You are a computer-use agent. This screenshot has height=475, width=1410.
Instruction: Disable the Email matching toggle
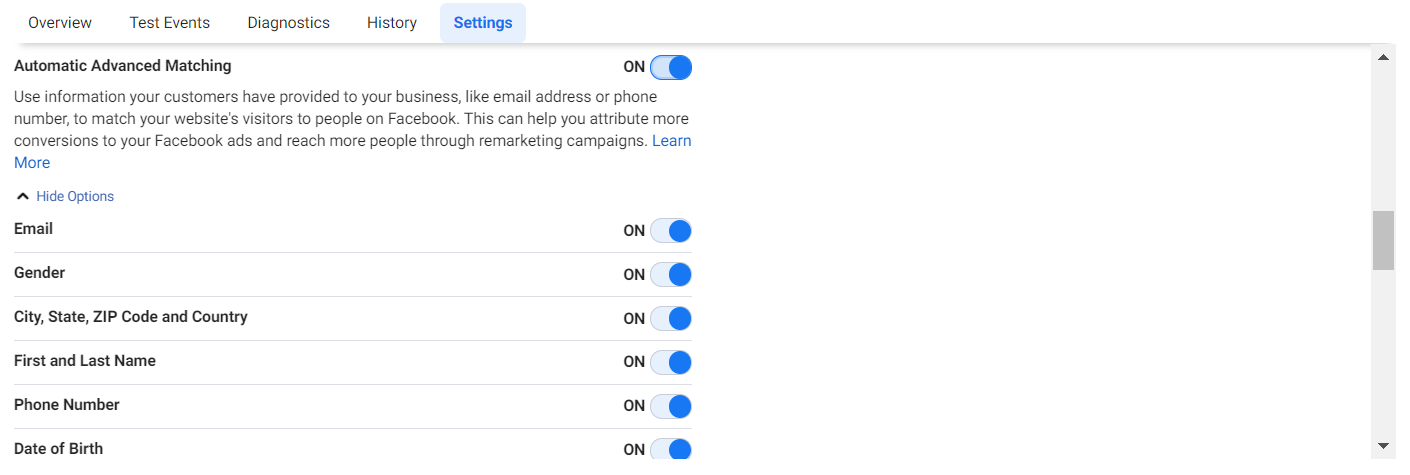[x=671, y=231]
